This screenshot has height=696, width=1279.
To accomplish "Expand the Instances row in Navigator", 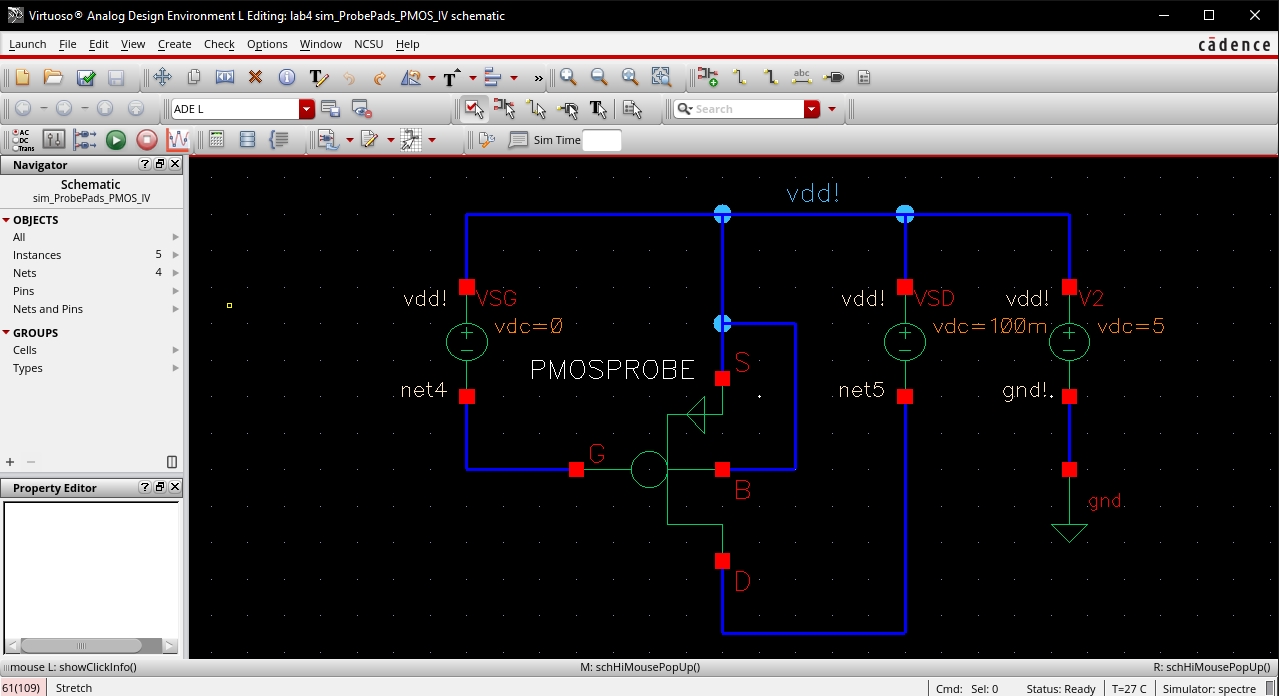I will pyautogui.click(x=175, y=255).
